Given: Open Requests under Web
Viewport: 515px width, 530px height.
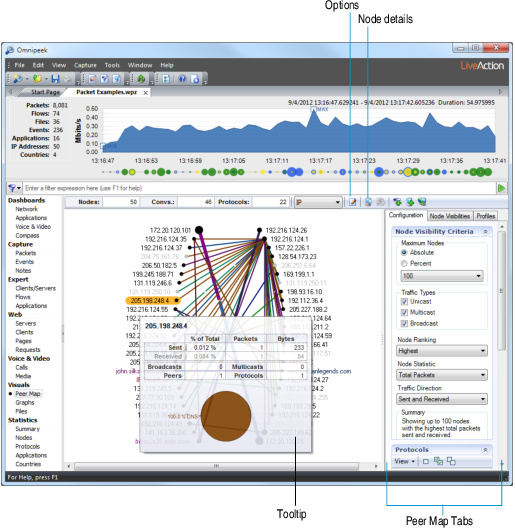Looking at the screenshot, I should coord(28,350).
